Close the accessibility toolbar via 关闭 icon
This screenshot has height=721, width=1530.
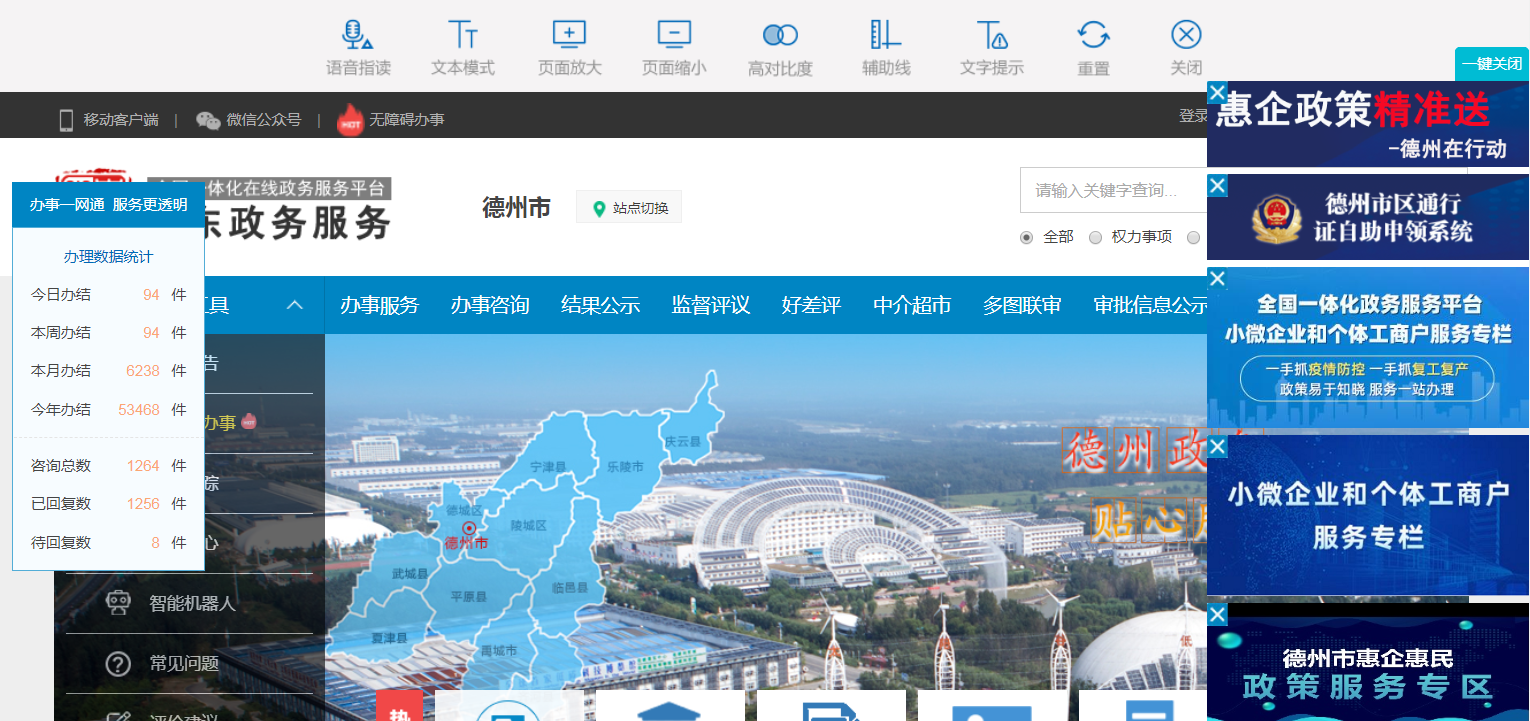[1186, 45]
